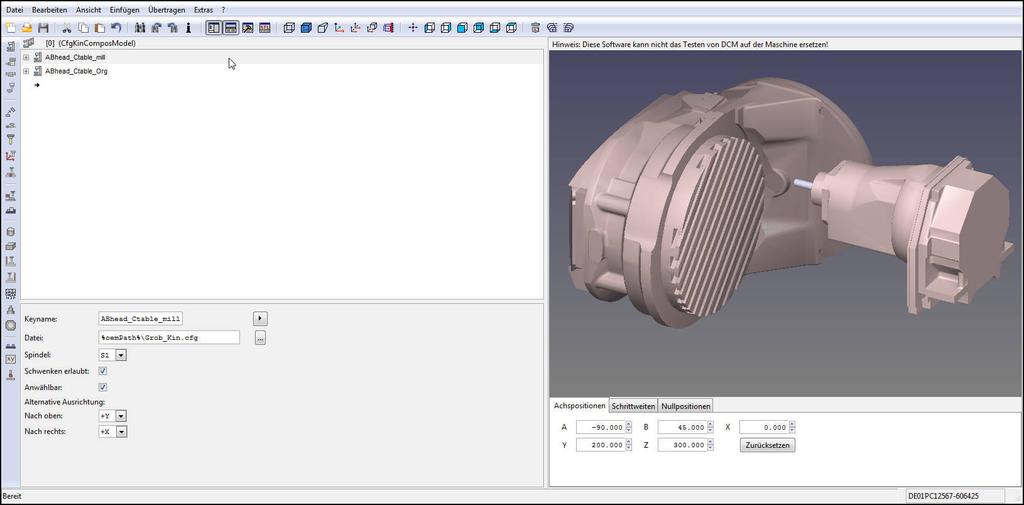
Task: Switch to the Nullpositionen tab
Action: click(x=685, y=406)
